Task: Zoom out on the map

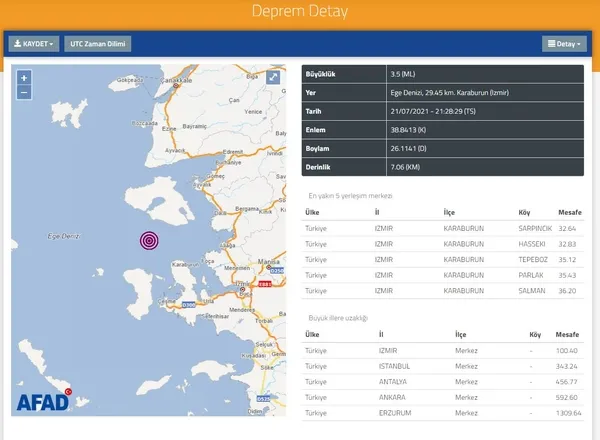Action: [24, 92]
